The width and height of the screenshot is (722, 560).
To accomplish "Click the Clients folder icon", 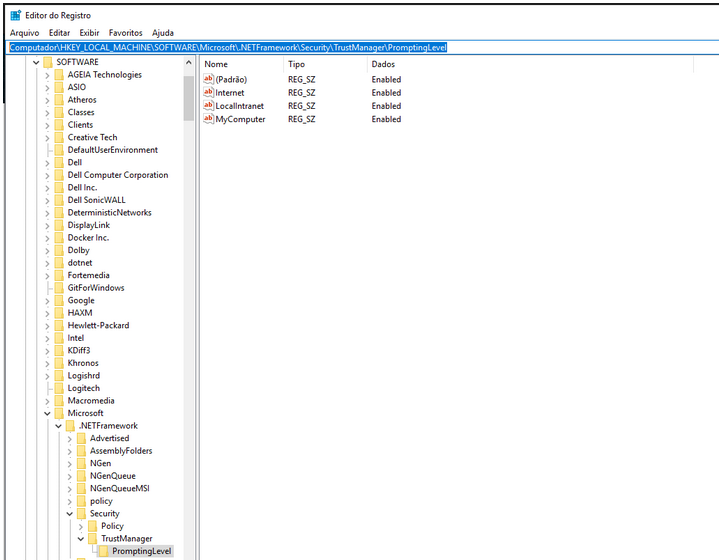I will [59, 125].
